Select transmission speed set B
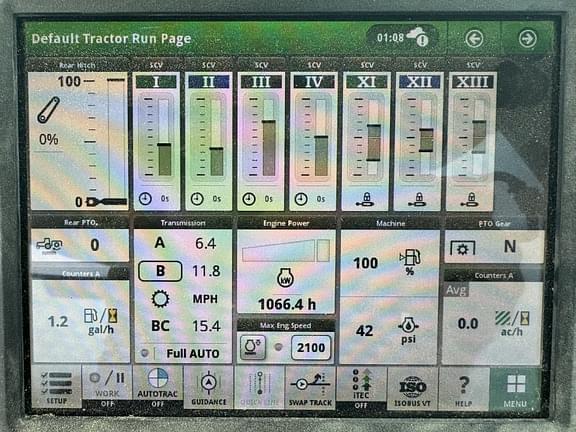The image size is (576, 432). [x=160, y=271]
